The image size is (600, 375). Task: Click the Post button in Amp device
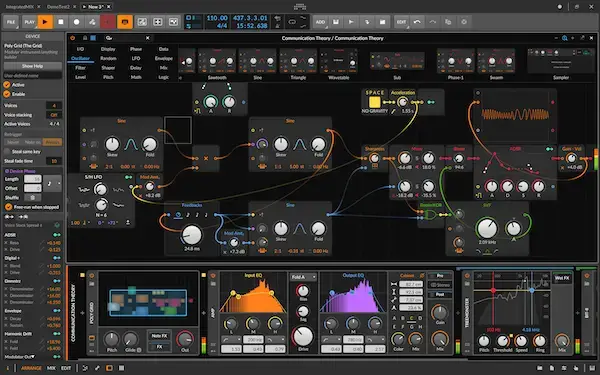tap(440, 294)
